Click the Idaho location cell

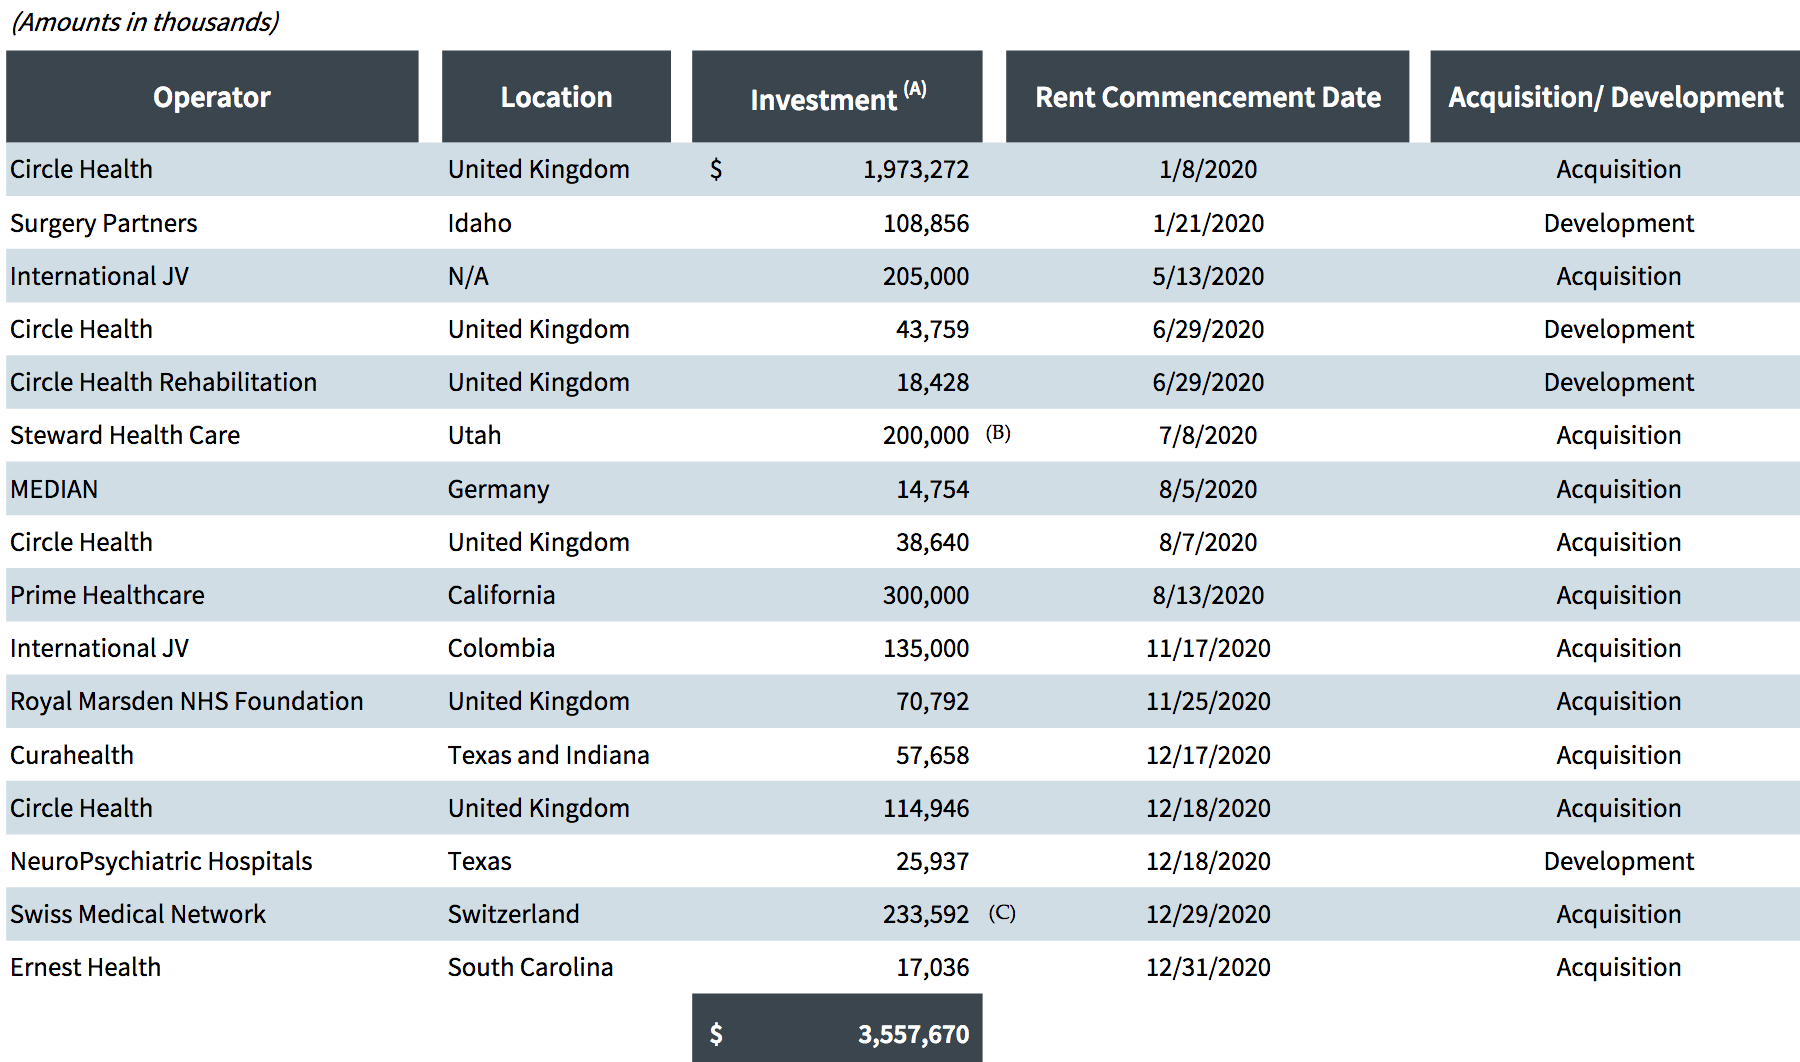pyautogui.click(x=479, y=223)
